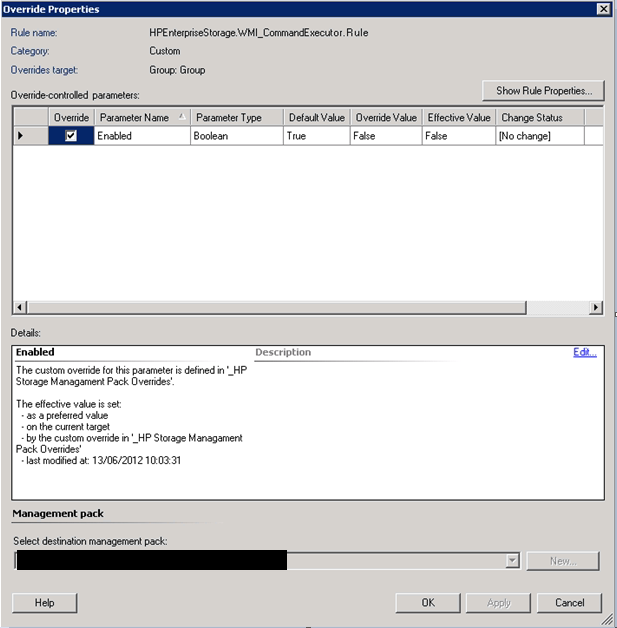The height and width of the screenshot is (628, 617).
Task: Click the Effective Value column header
Action: [458, 117]
